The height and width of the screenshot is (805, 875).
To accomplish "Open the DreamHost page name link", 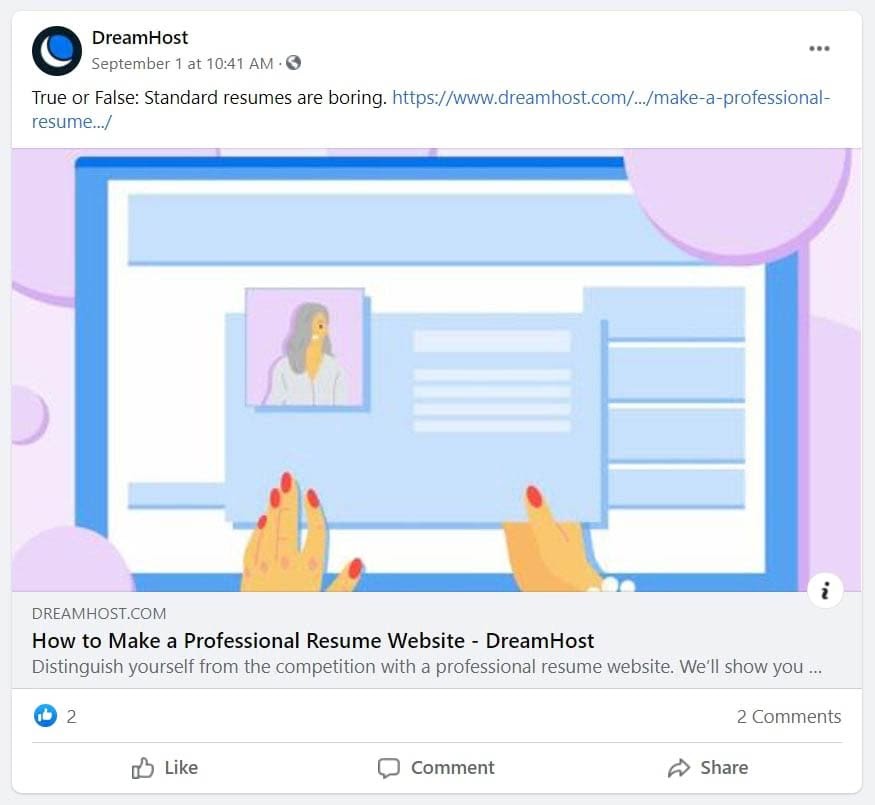I will (140, 37).
